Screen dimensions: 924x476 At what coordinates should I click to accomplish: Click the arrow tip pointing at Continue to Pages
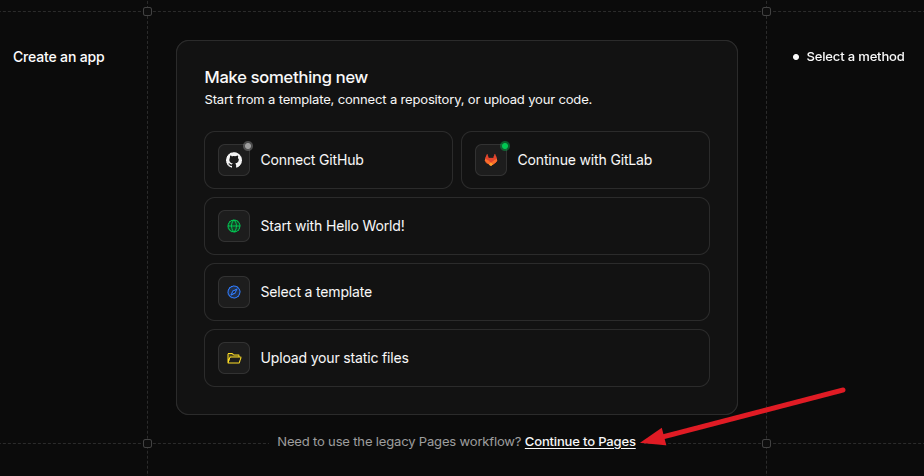[646, 442]
